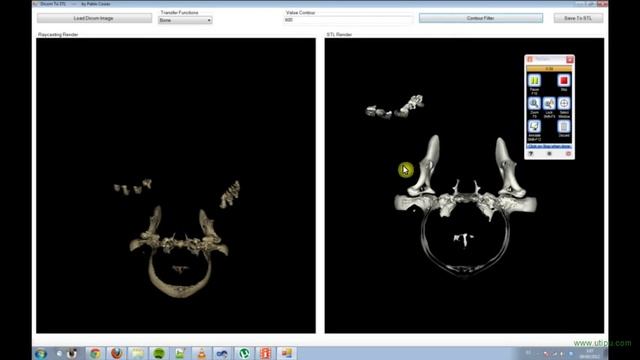Image resolution: width=640 pixels, height=360 pixels.
Task: Click the clock in the system tray
Action: (x=590, y=354)
